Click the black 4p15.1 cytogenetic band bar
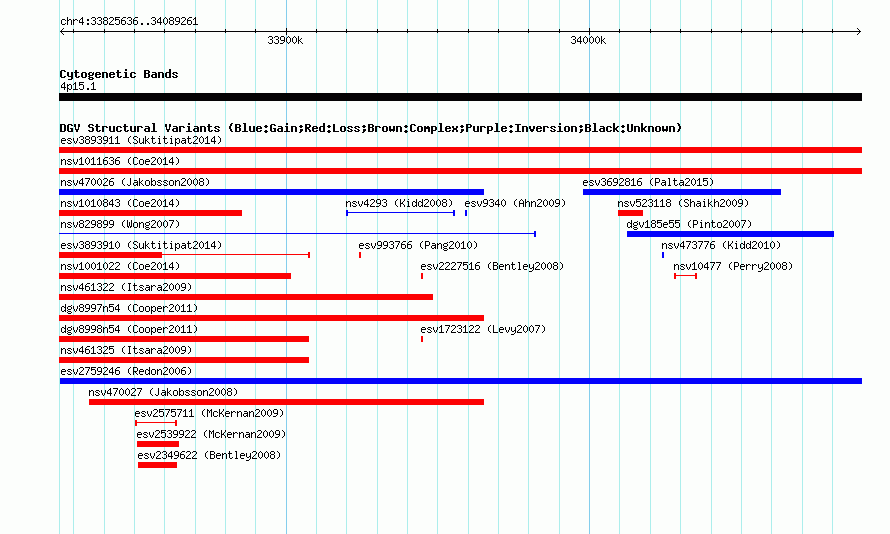890x534 pixels. coord(460,97)
